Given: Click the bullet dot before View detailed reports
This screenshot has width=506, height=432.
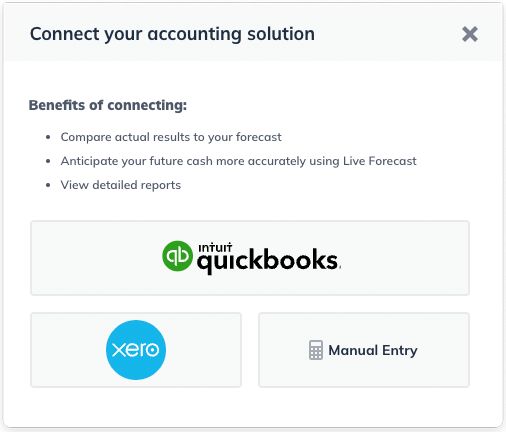Looking at the screenshot, I should pos(48,185).
